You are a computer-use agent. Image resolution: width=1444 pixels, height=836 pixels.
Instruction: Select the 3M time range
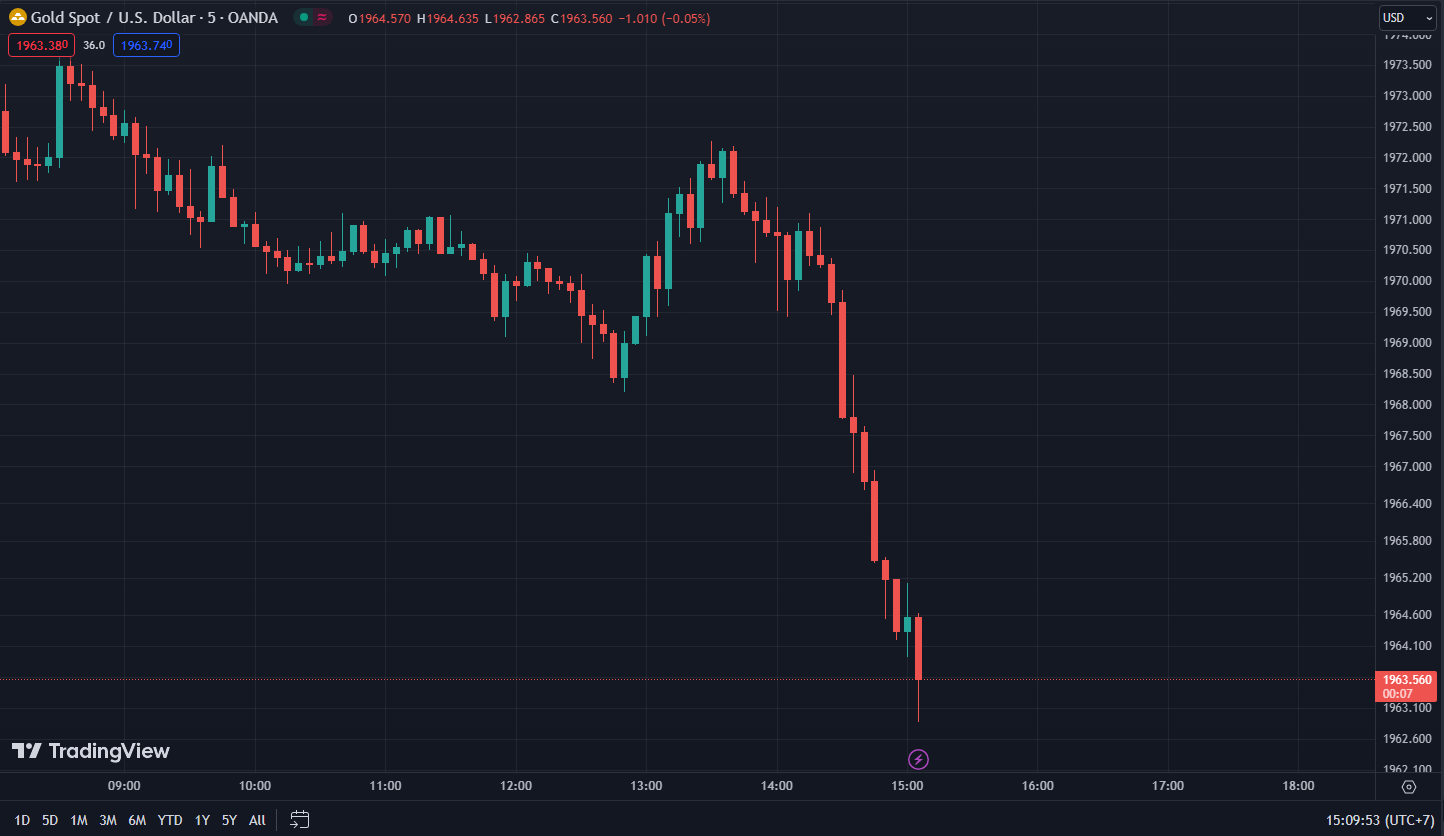108,820
